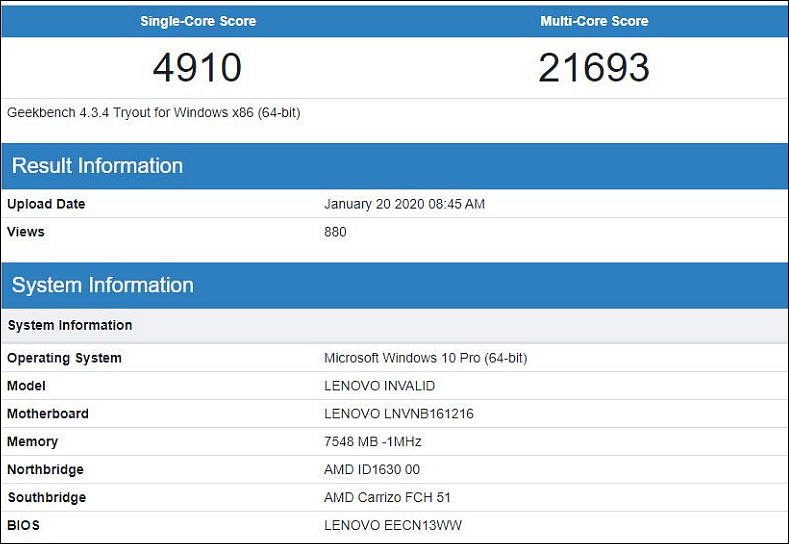The width and height of the screenshot is (789, 544).
Task: Select the LENOVO INVALID model value
Action: click(x=379, y=385)
